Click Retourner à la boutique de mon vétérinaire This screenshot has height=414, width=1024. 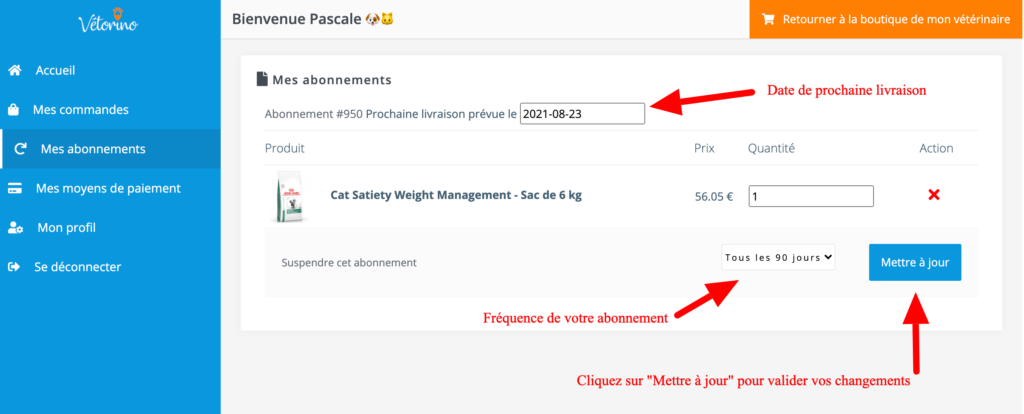click(x=887, y=19)
